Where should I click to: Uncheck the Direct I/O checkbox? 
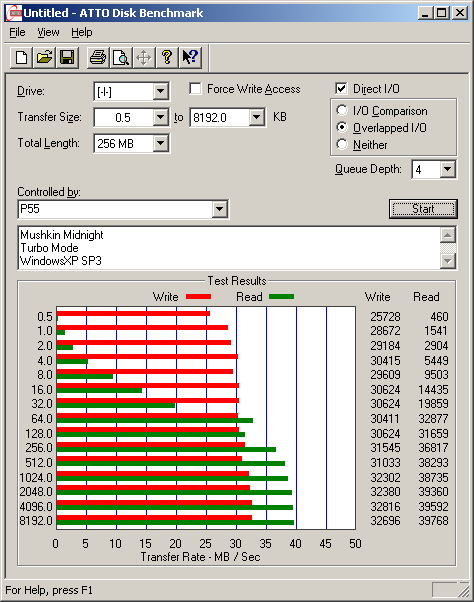[x=341, y=89]
